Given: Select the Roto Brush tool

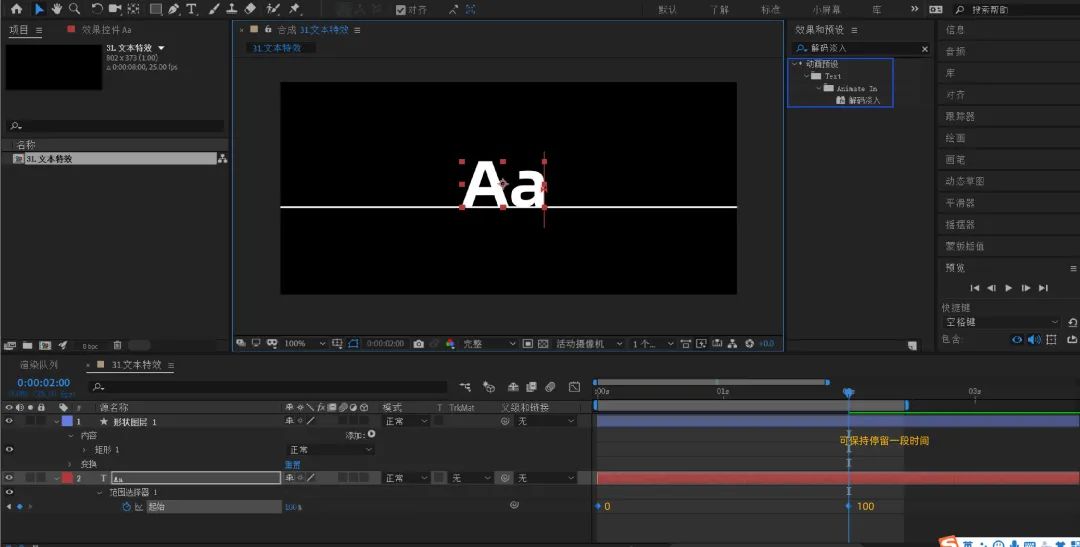Looking at the screenshot, I should pos(273,9).
